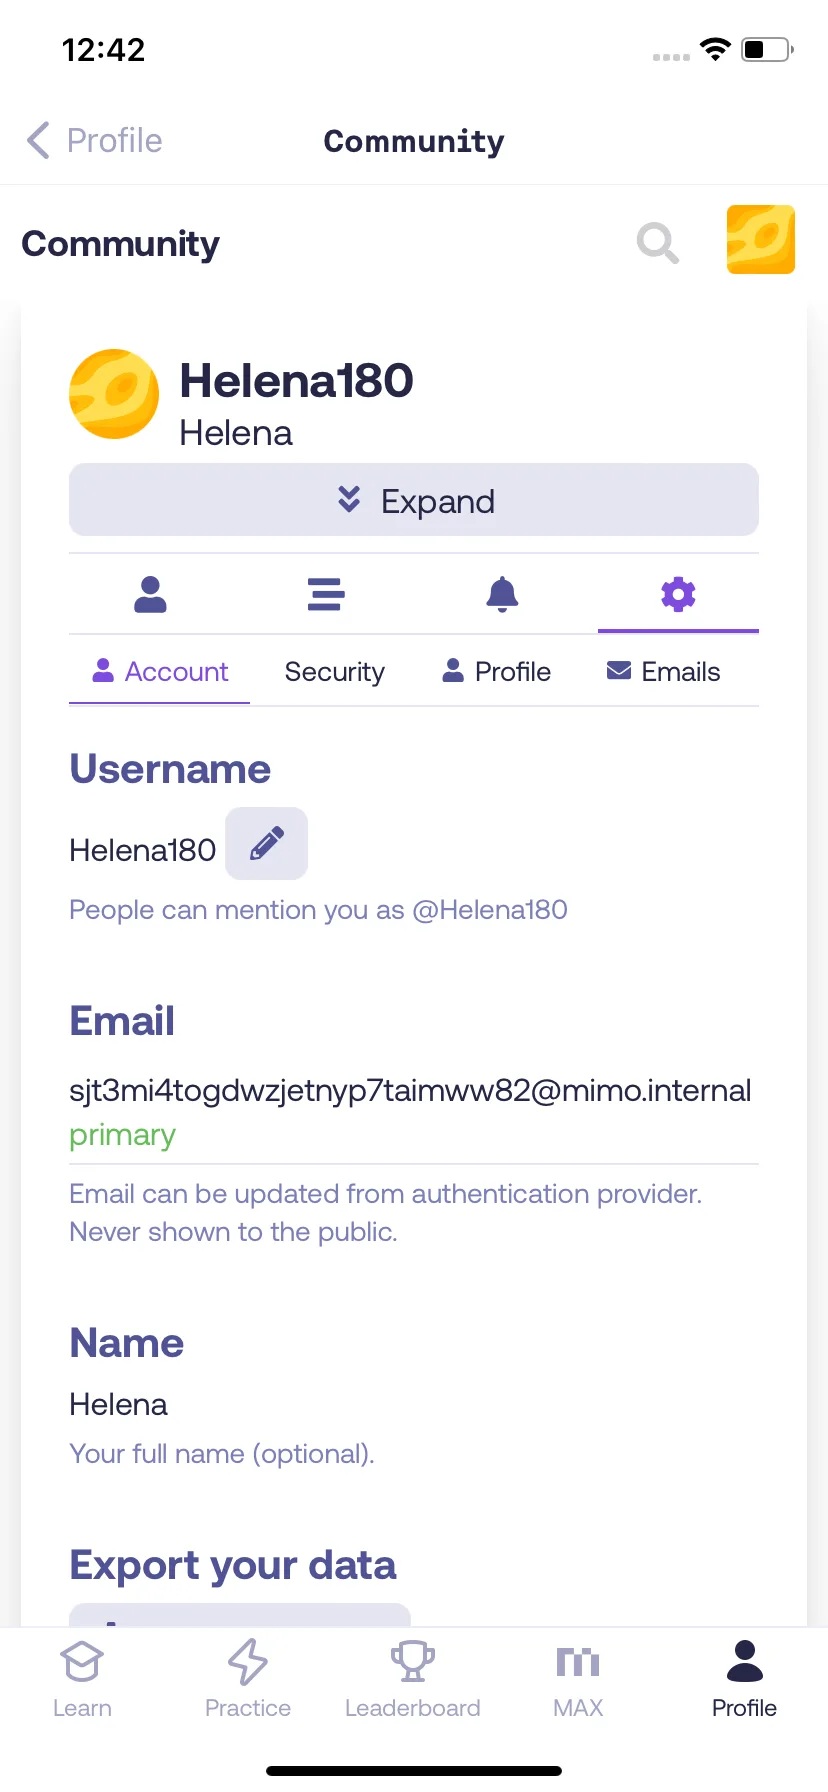Viewport: 828px width, 1792px height.
Task: Click the export data button at bottom
Action: [x=240, y=1615]
